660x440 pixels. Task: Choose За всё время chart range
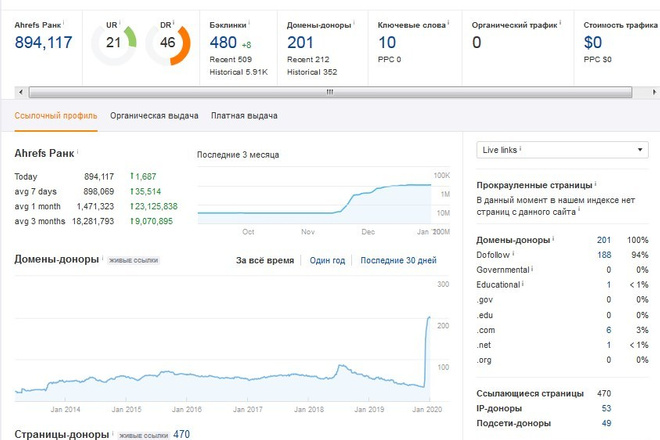[265, 261]
